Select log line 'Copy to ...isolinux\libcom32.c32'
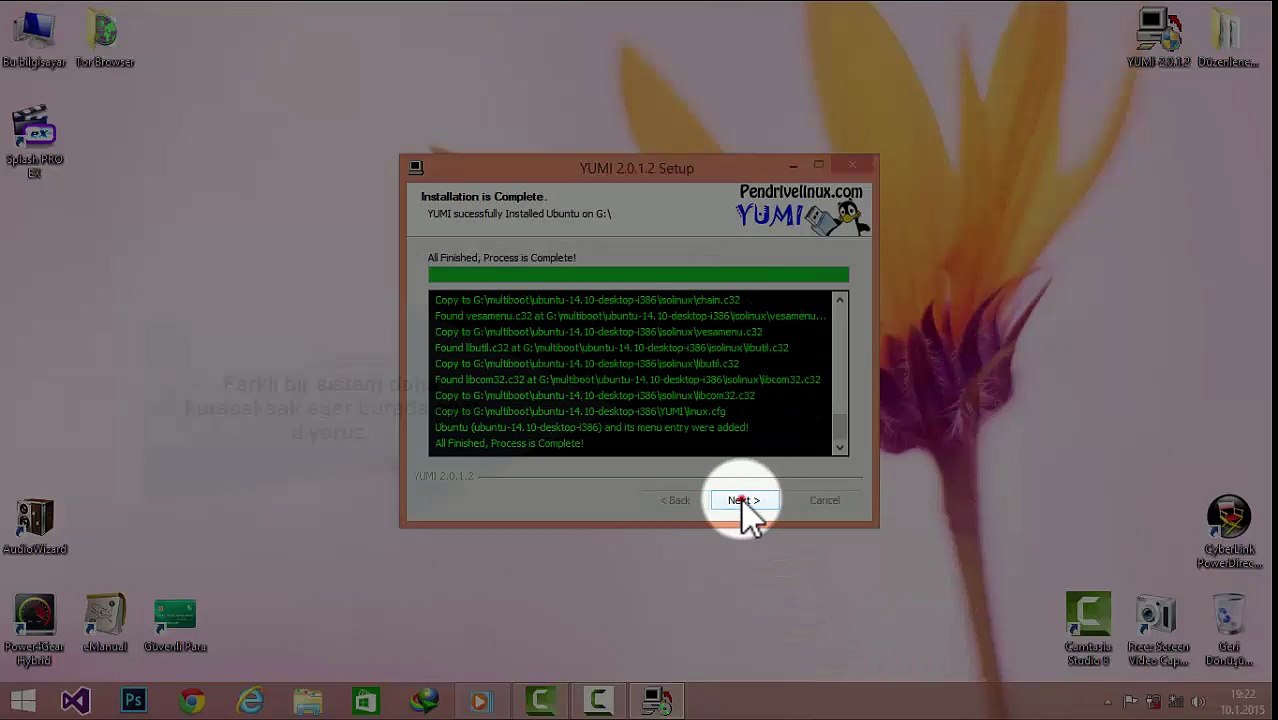The image size is (1278, 720). tap(594, 396)
